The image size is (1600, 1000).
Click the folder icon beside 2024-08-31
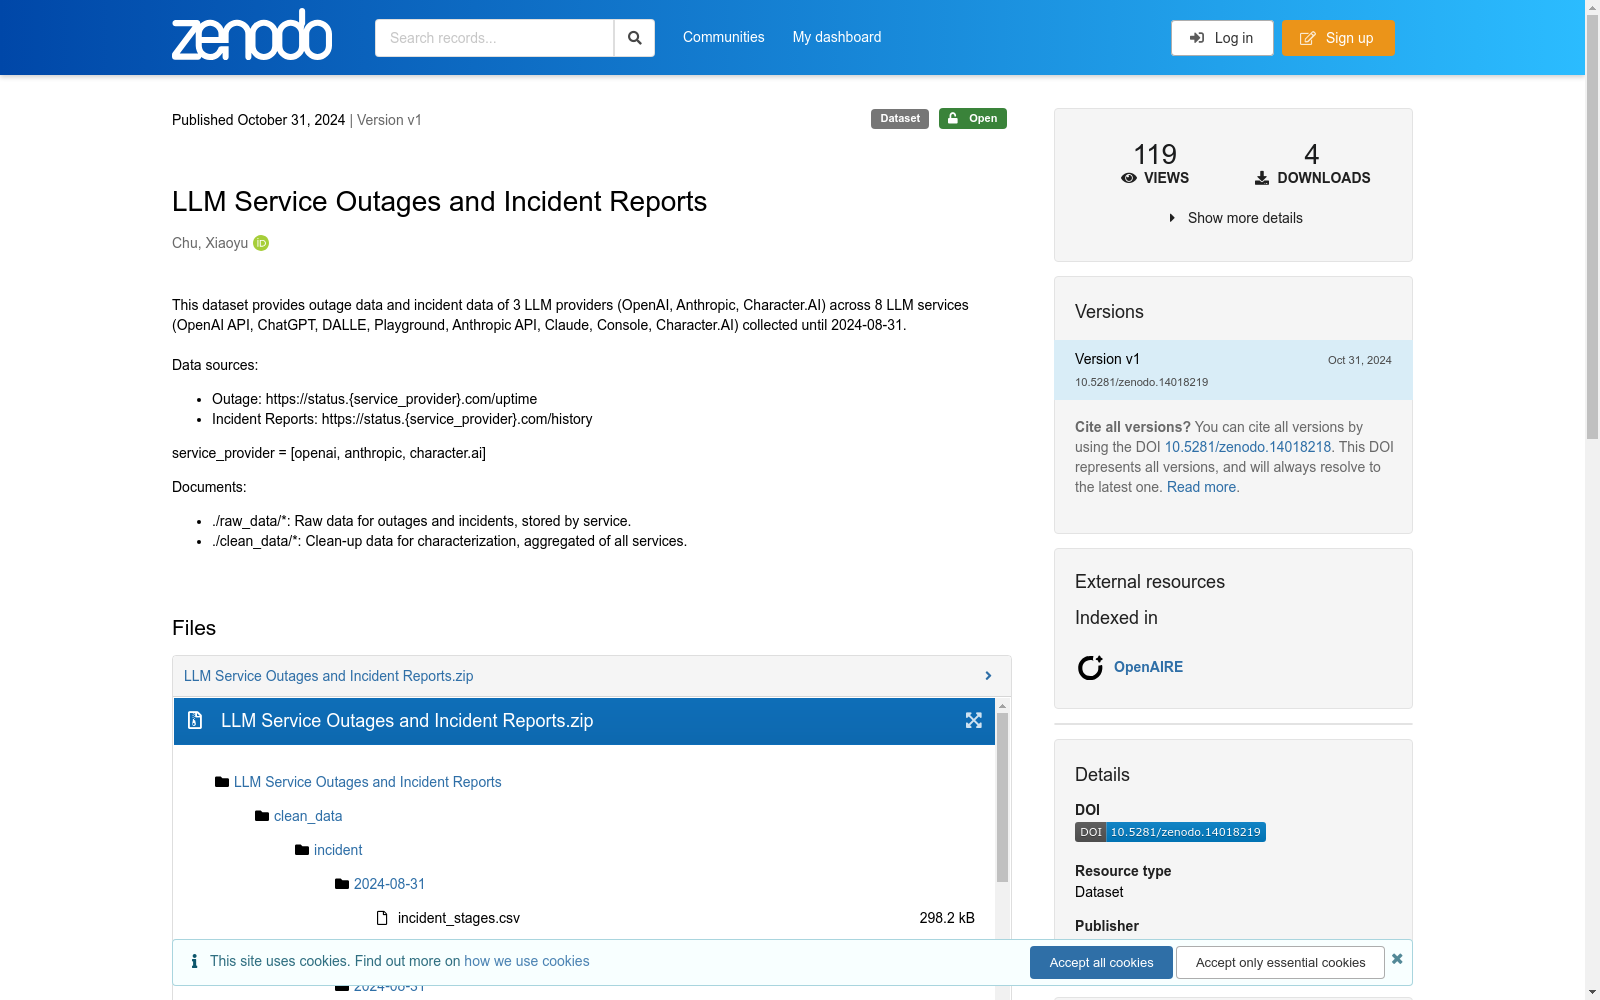pyautogui.click(x=342, y=884)
